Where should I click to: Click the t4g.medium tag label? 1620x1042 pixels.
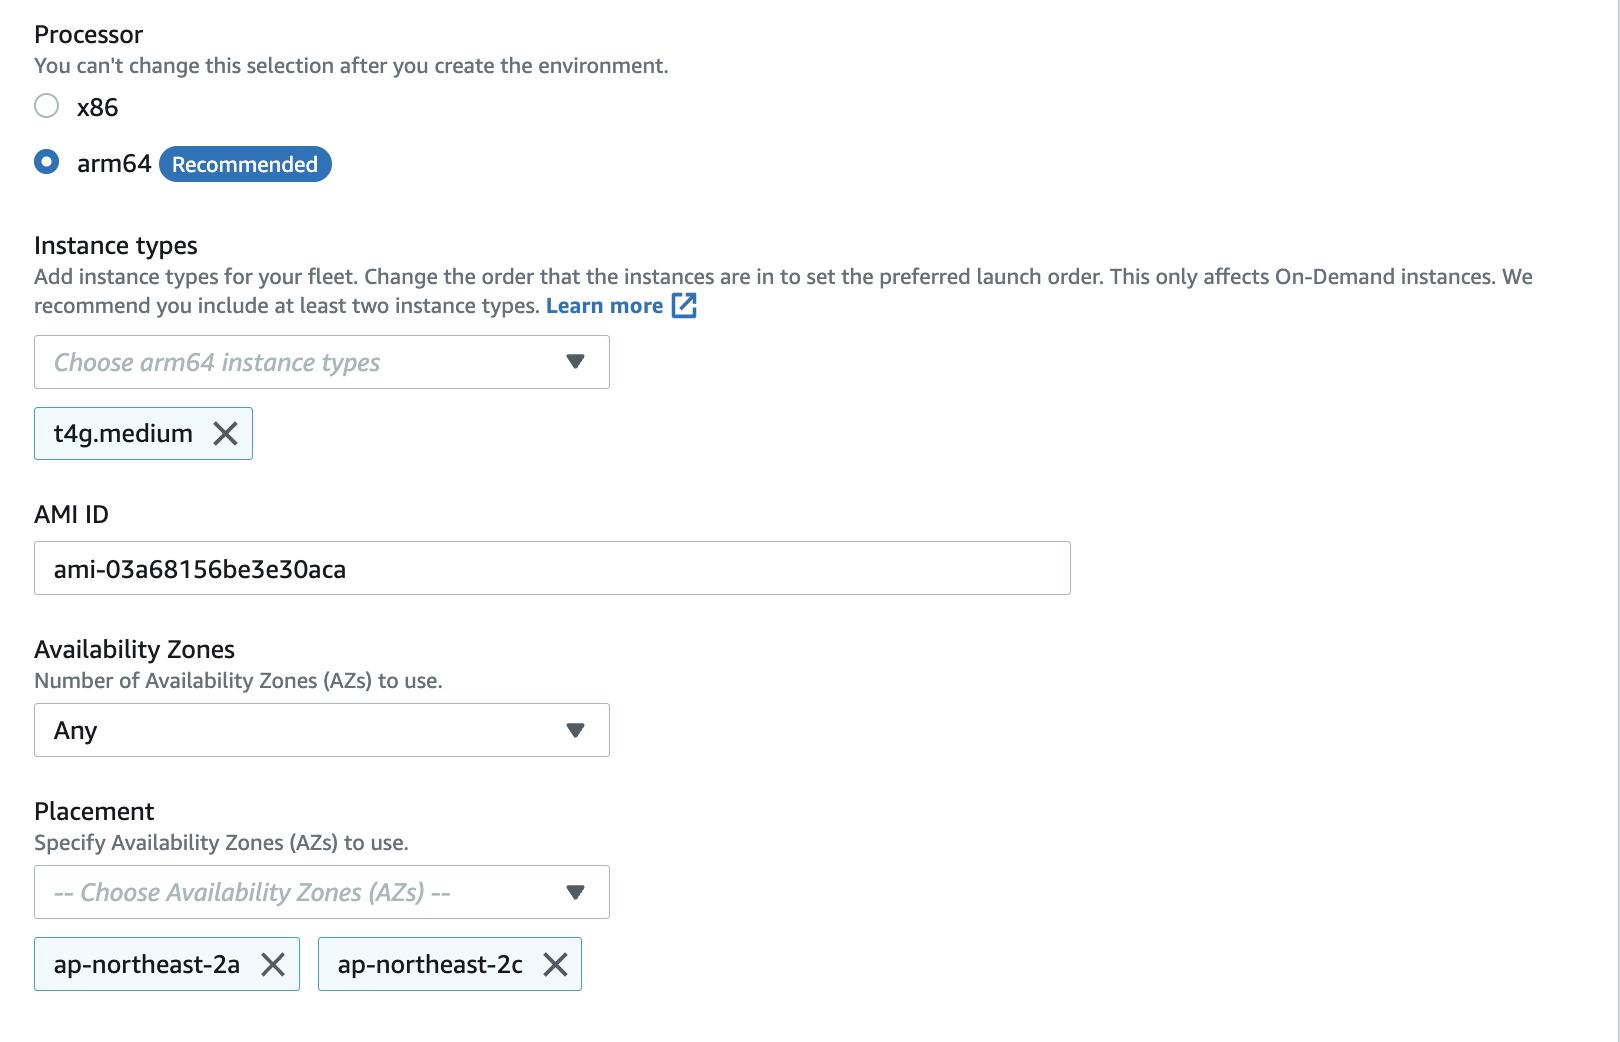click(x=123, y=434)
